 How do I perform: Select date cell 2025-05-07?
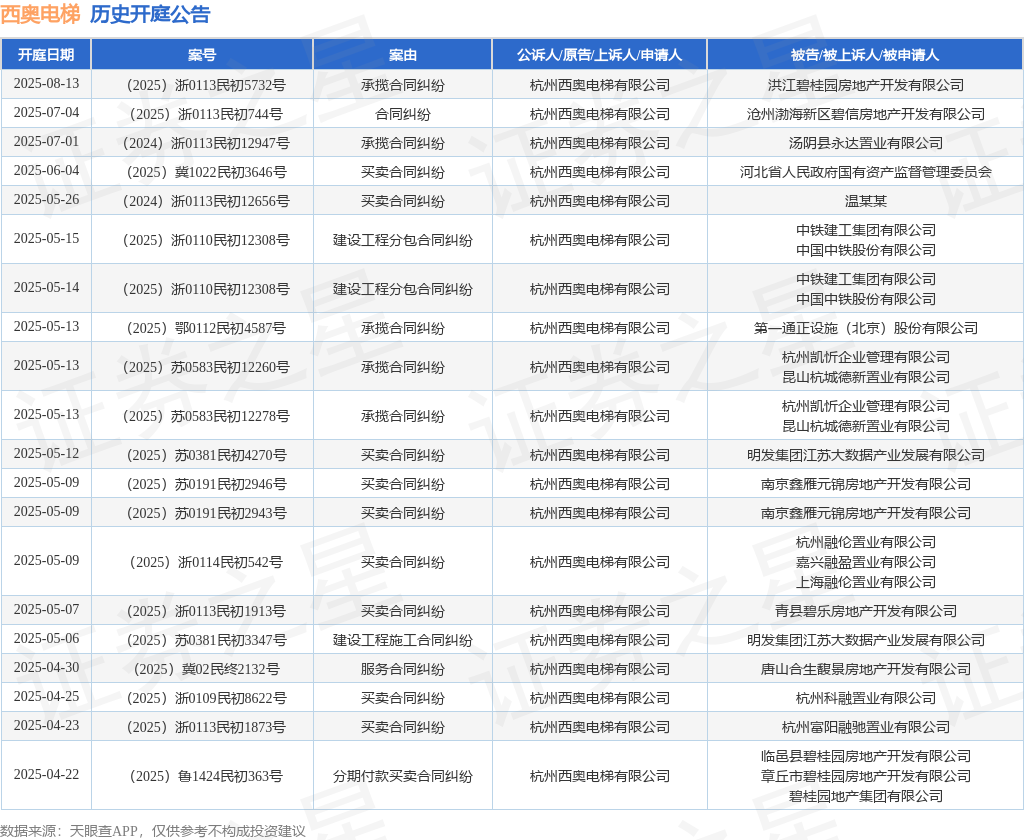click(x=46, y=609)
